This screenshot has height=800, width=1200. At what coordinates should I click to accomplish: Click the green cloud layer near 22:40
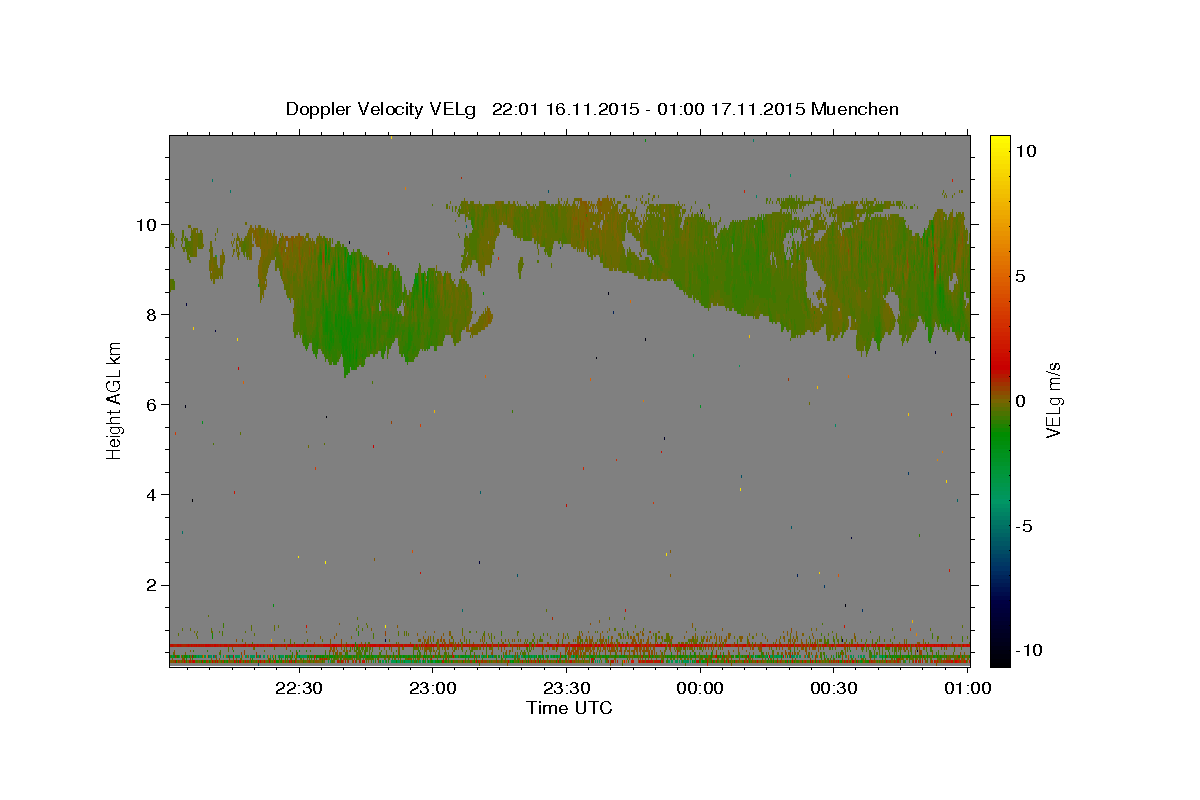[345, 305]
